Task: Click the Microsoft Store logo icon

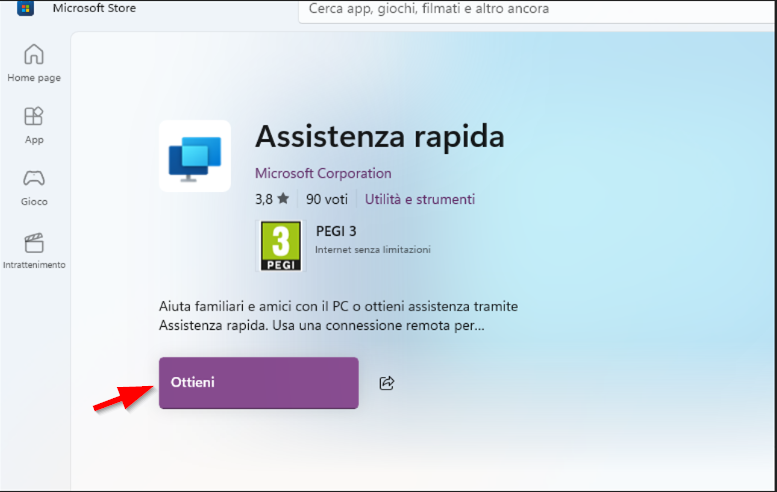Action: coord(25,8)
